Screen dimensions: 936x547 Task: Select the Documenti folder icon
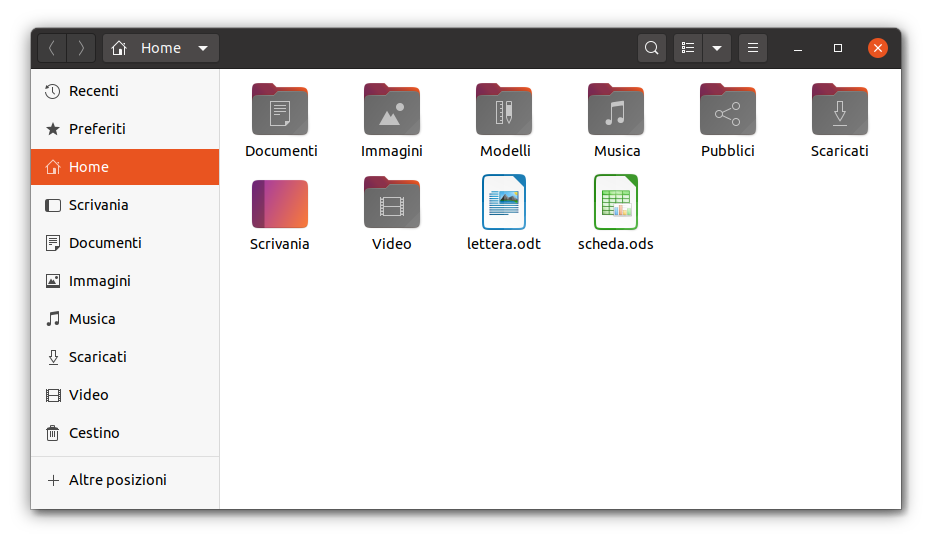[x=280, y=111]
